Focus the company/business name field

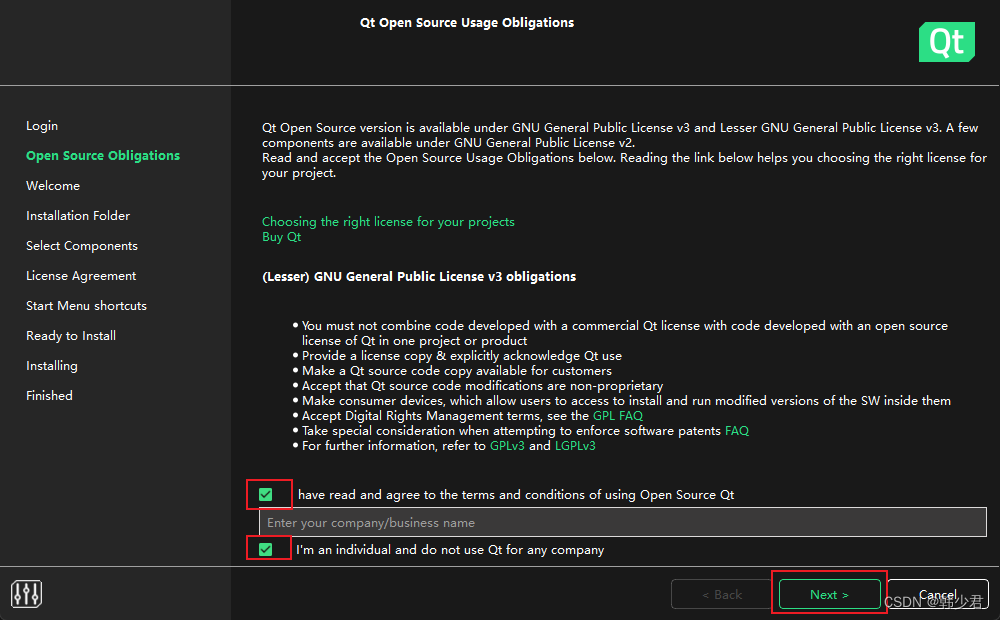pos(622,522)
